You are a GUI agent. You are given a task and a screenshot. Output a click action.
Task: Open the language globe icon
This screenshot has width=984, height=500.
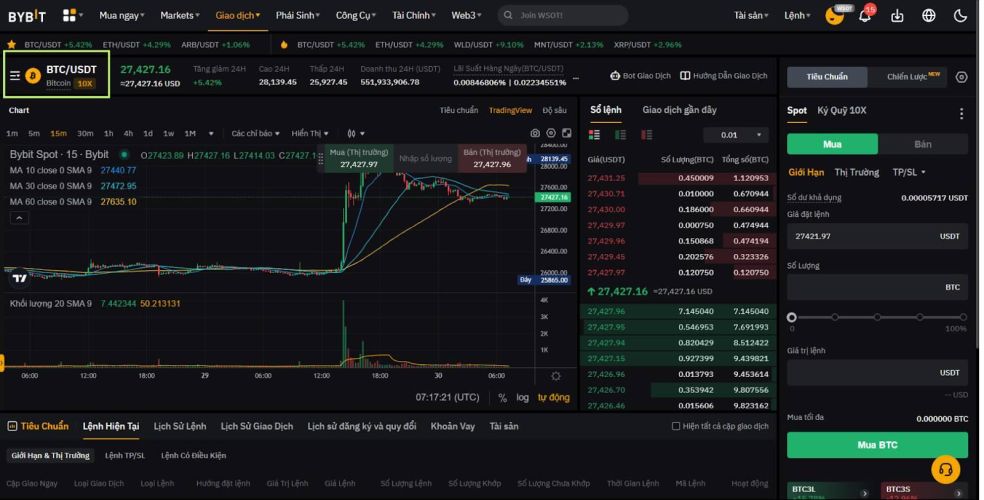point(929,16)
